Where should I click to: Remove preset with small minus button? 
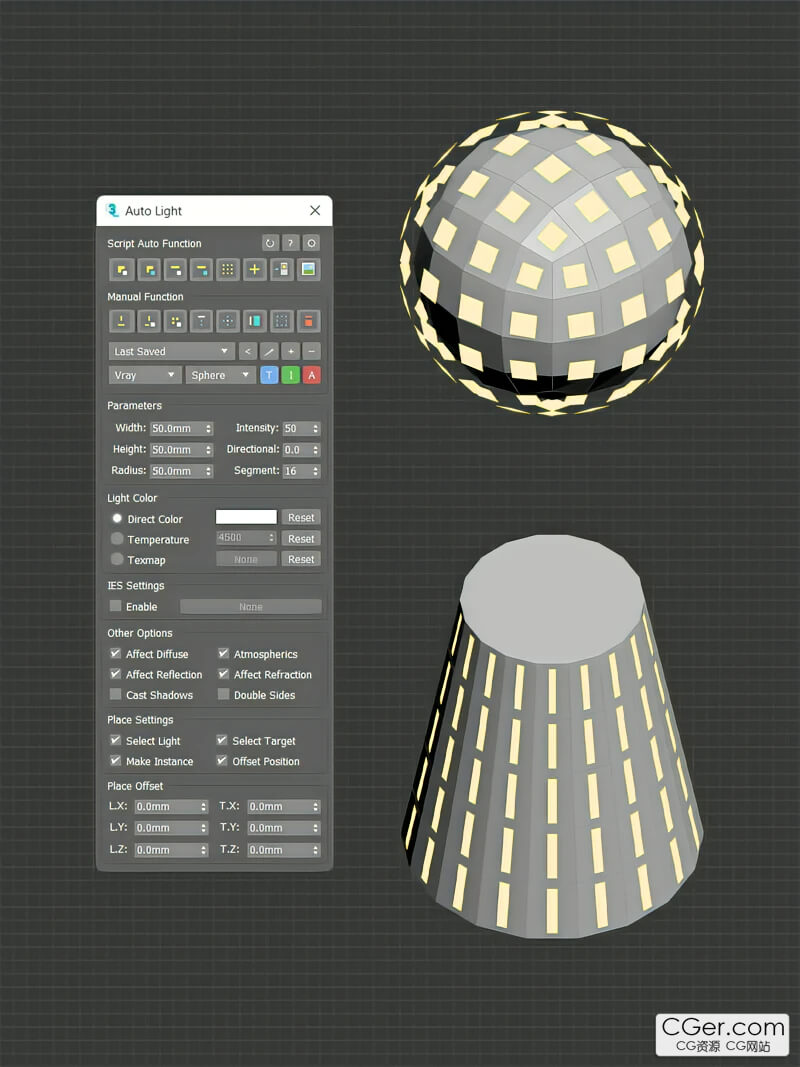tap(312, 351)
